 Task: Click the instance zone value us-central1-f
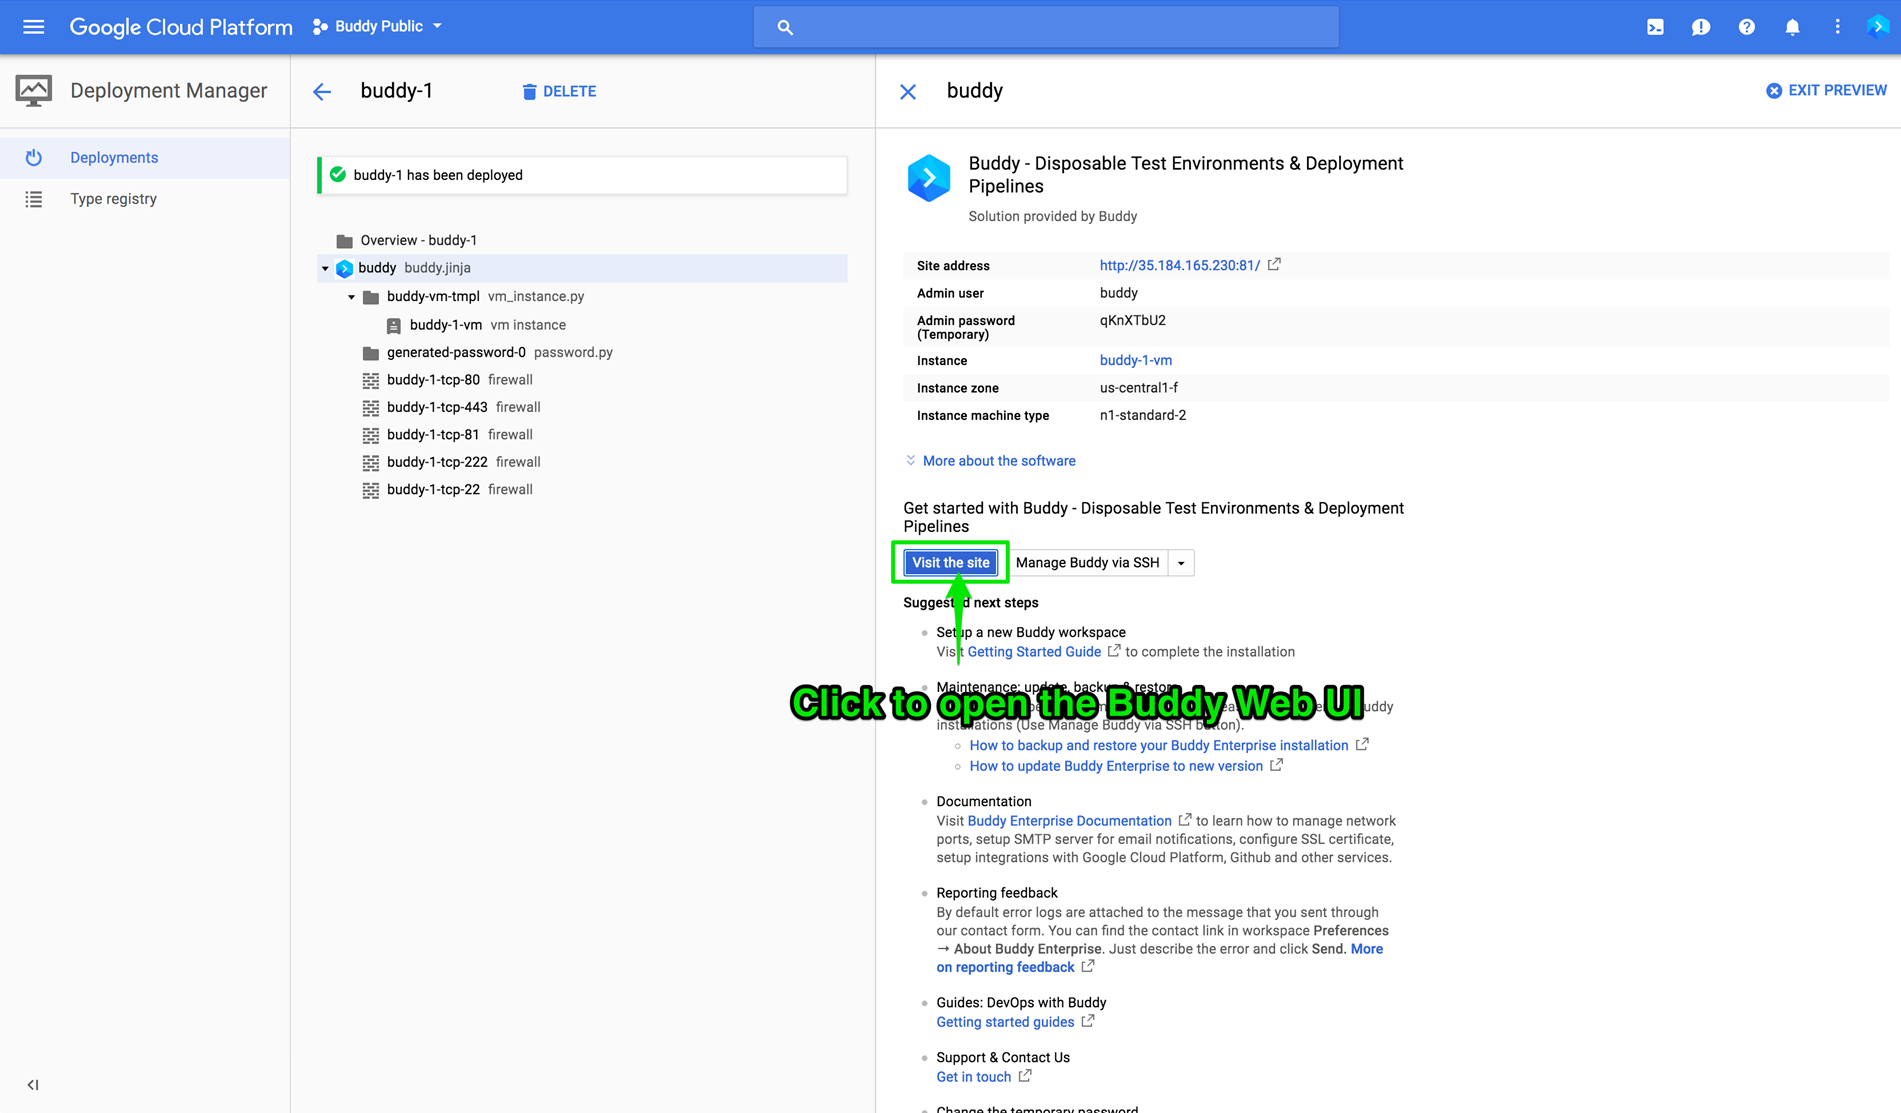(x=1138, y=388)
